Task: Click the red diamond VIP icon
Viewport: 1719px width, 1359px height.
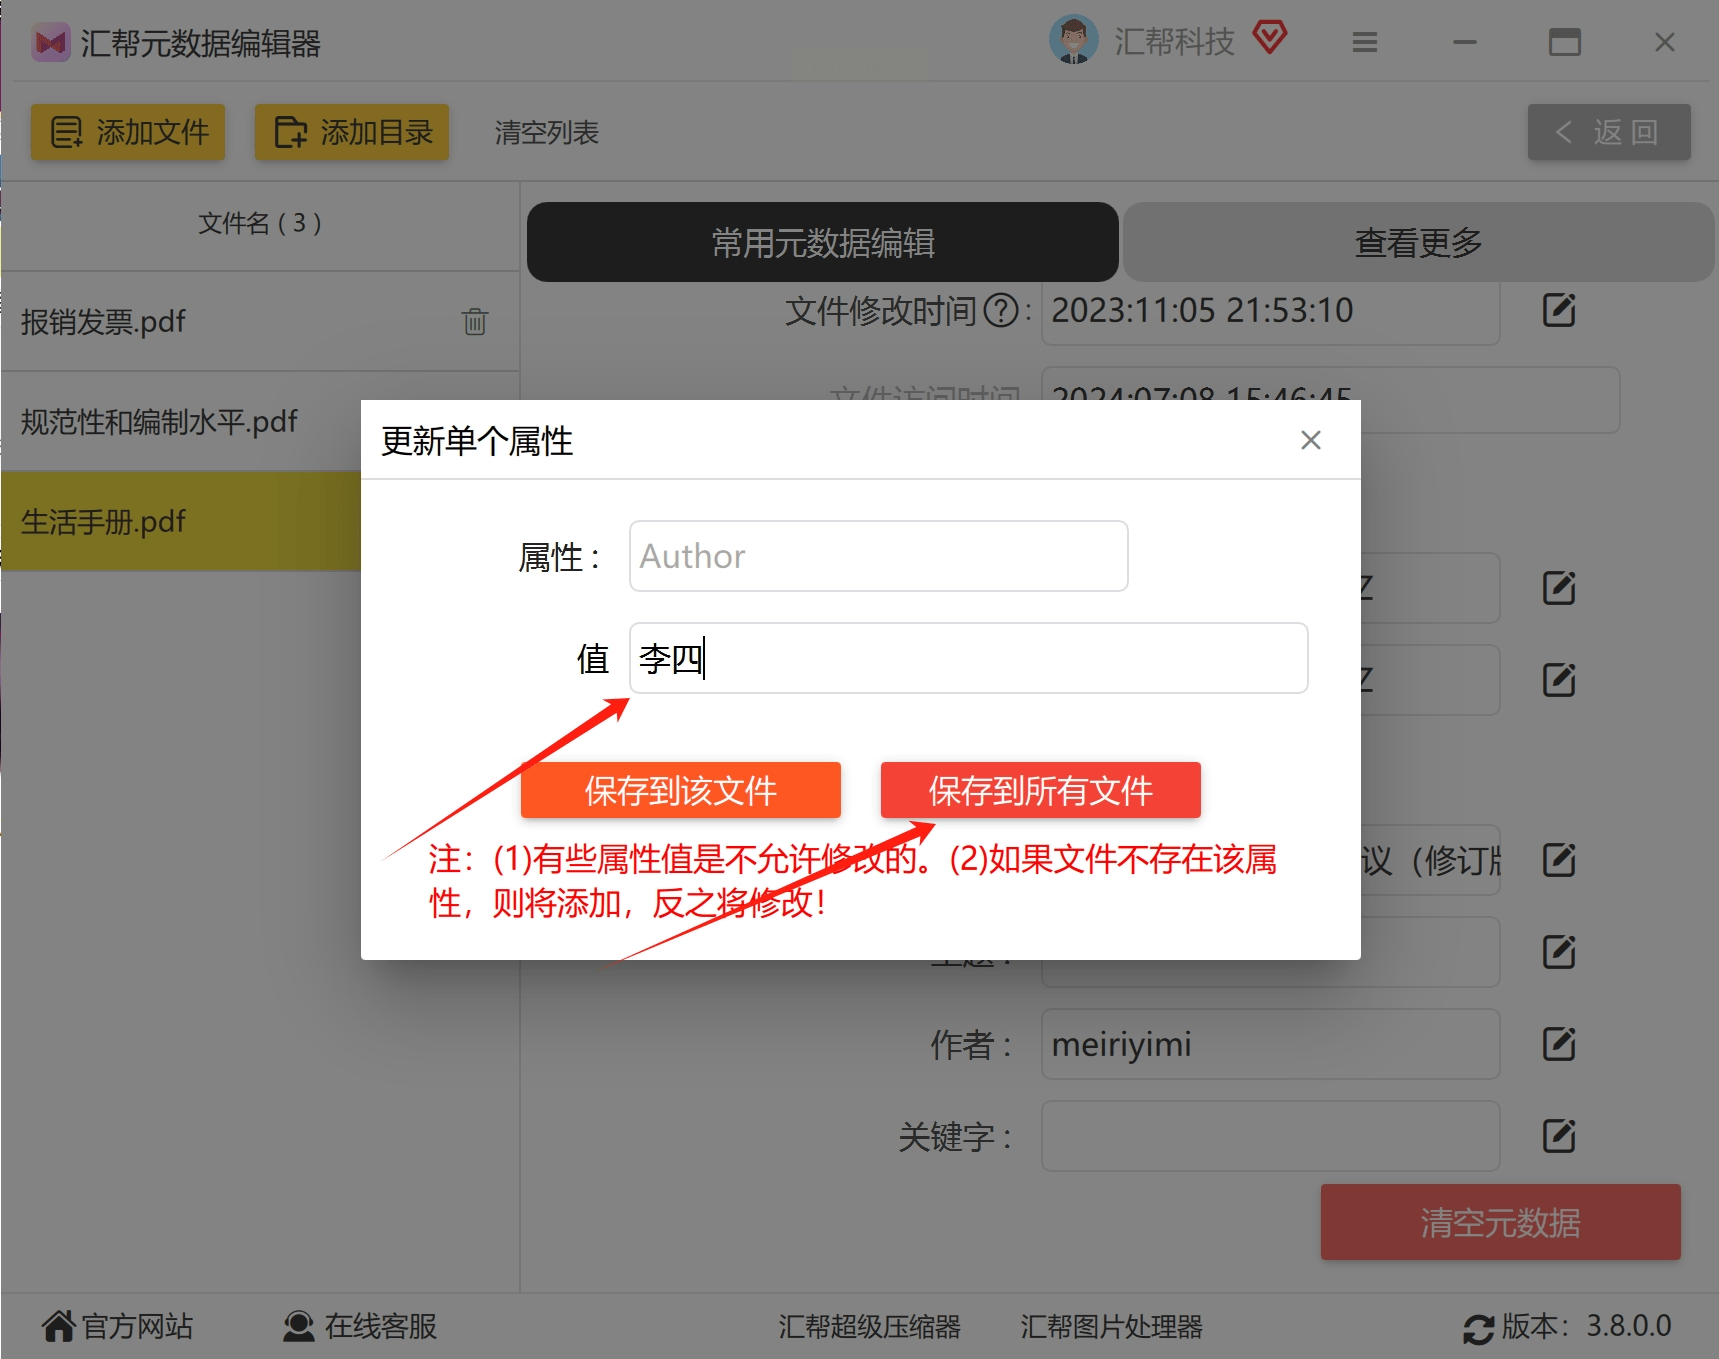Action: click(1270, 39)
